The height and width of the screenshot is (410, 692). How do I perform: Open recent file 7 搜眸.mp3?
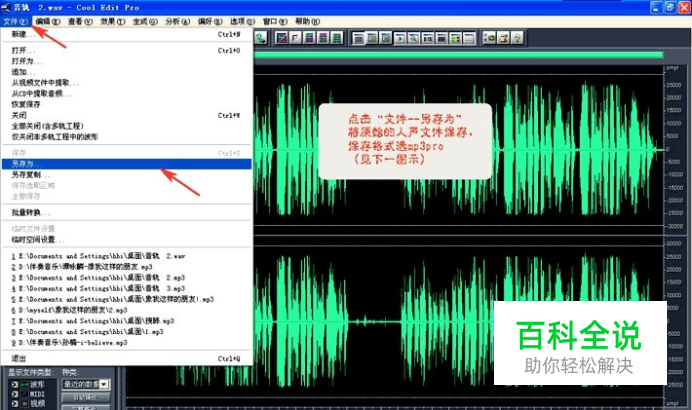coord(127,321)
